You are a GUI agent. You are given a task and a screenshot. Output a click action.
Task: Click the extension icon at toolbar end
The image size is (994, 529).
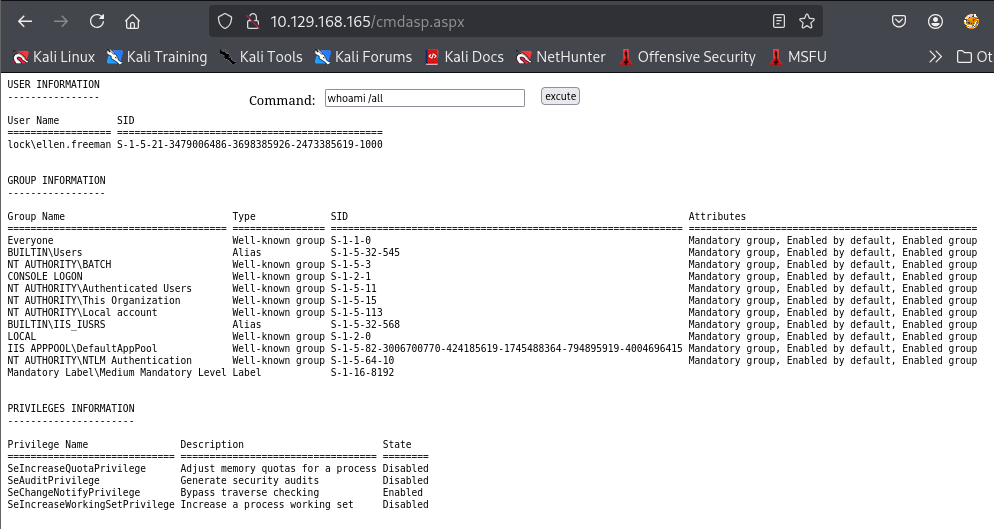pos(971,21)
